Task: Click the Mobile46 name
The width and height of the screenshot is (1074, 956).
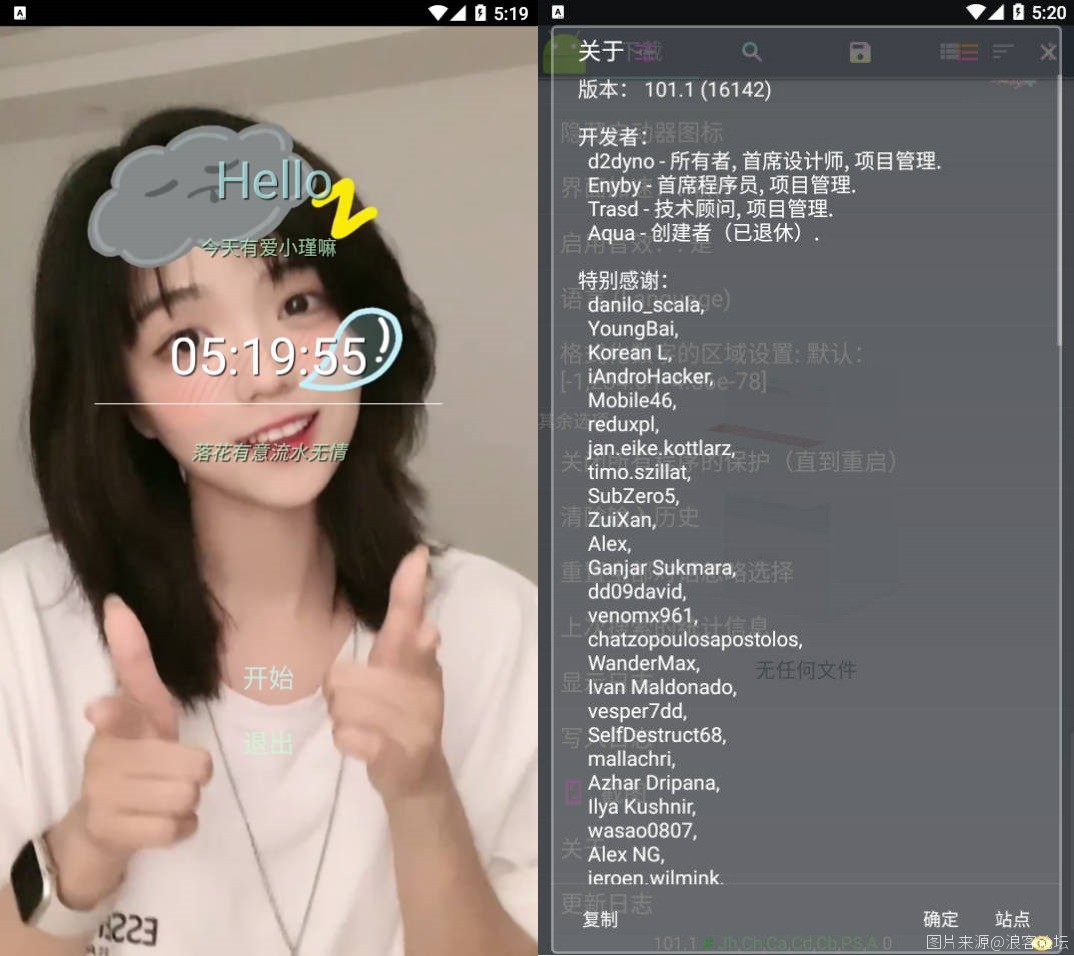Action: click(x=632, y=401)
